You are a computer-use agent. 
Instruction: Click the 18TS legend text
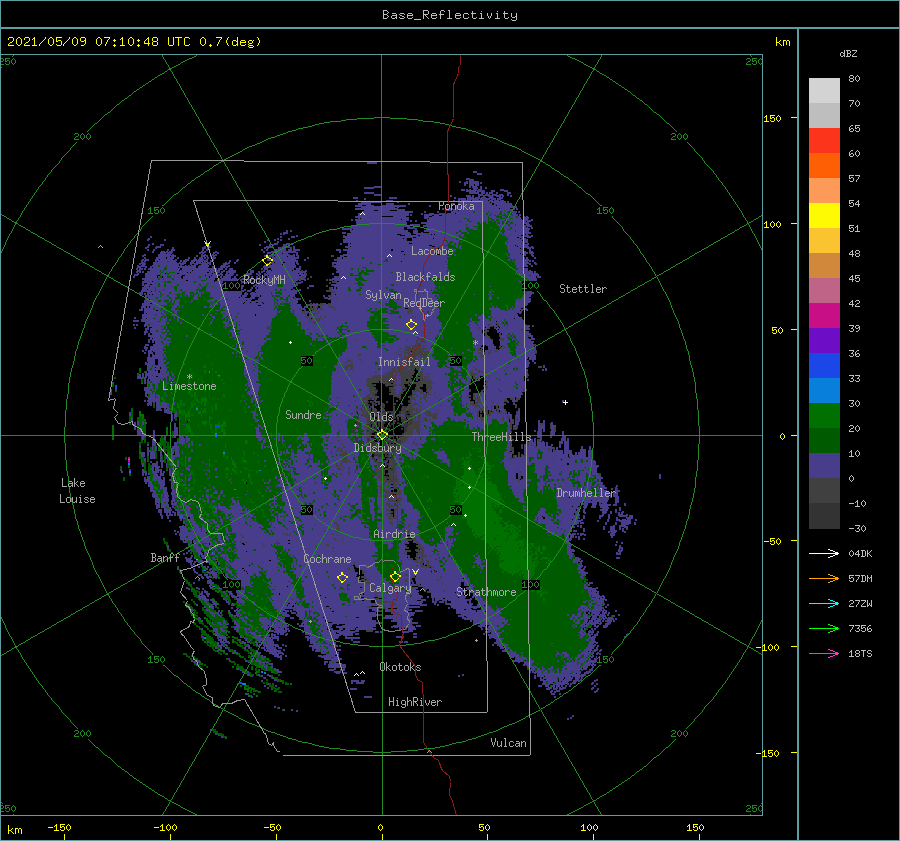point(860,653)
